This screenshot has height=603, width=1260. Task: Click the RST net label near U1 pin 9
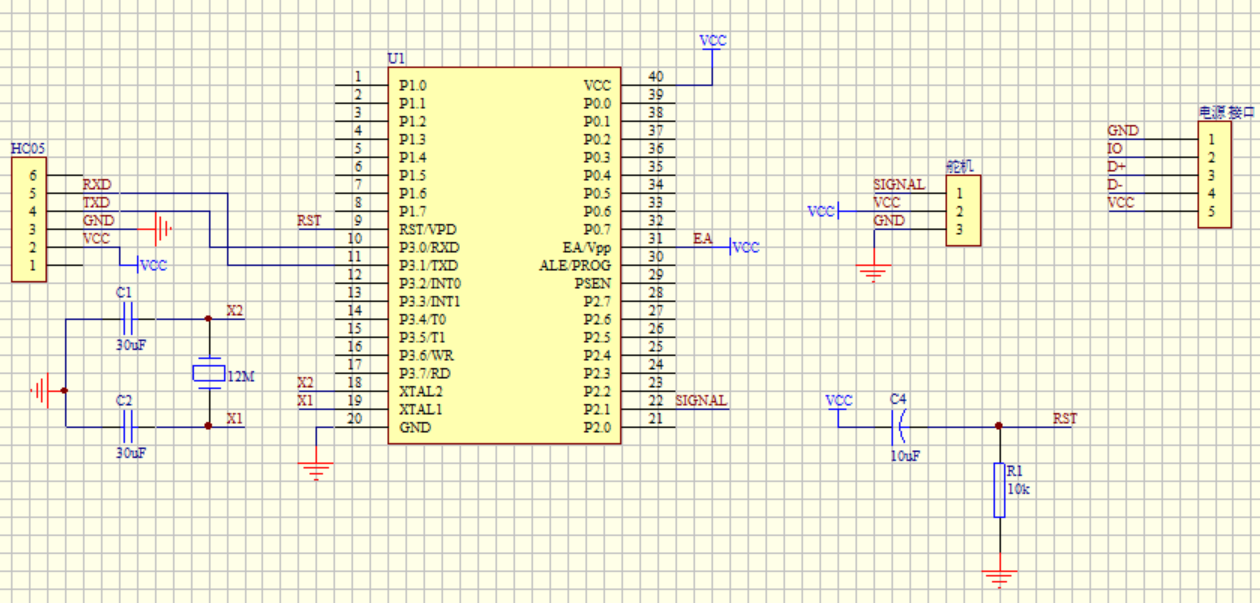click(310, 221)
